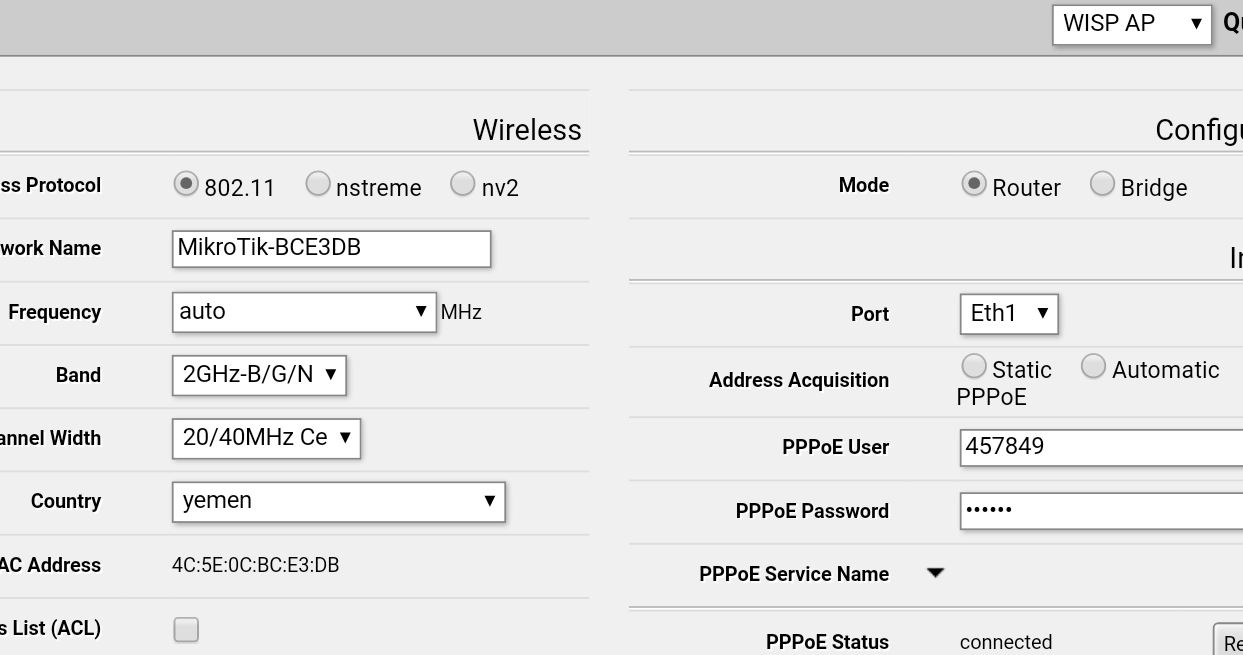
Task: Click the button beside PPPoE connected status
Action: coord(1230,642)
